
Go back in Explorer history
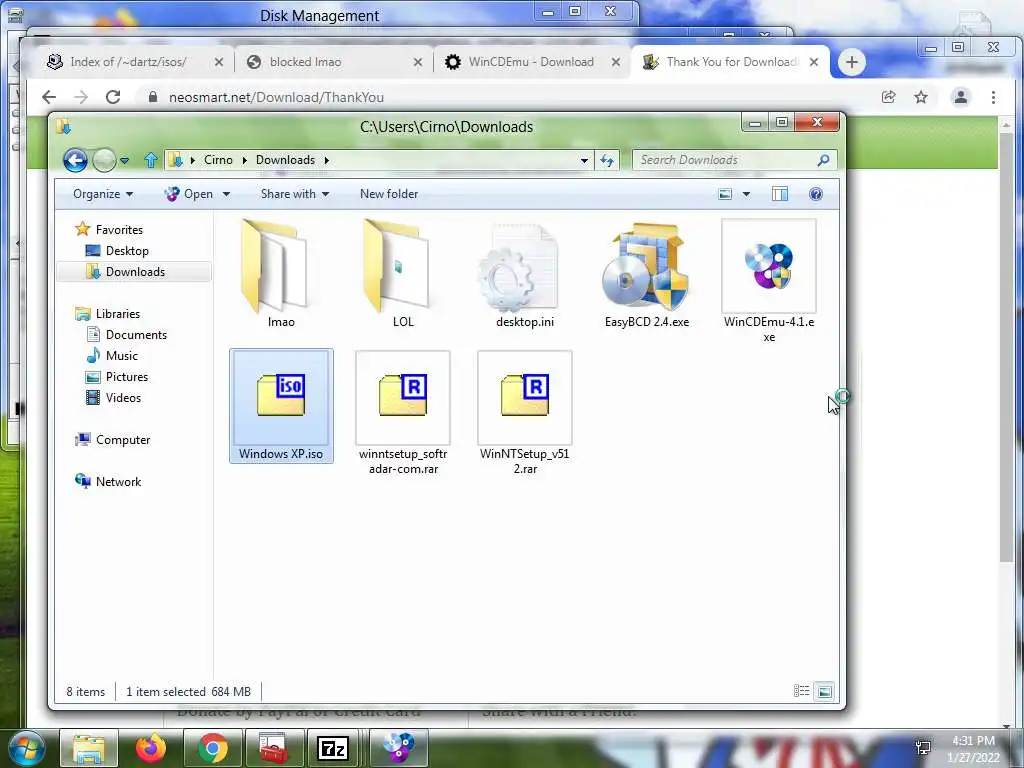(x=75, y=160)
